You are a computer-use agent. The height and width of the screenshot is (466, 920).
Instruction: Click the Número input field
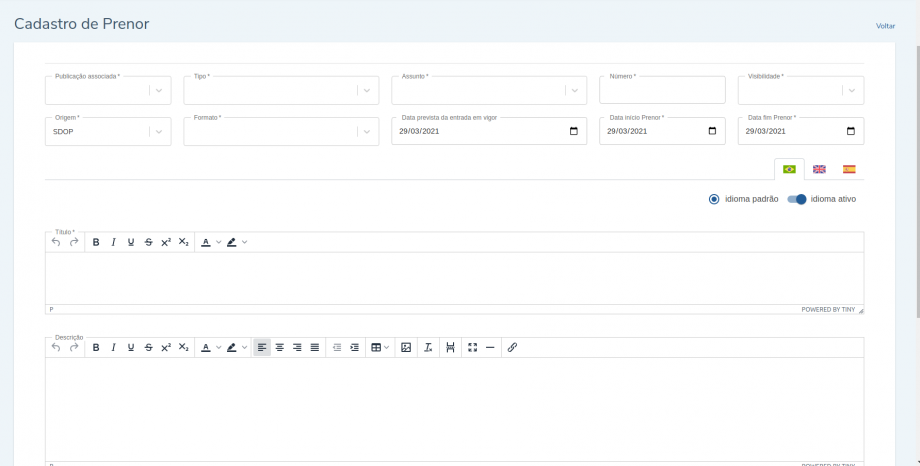[x=662, y=91]
